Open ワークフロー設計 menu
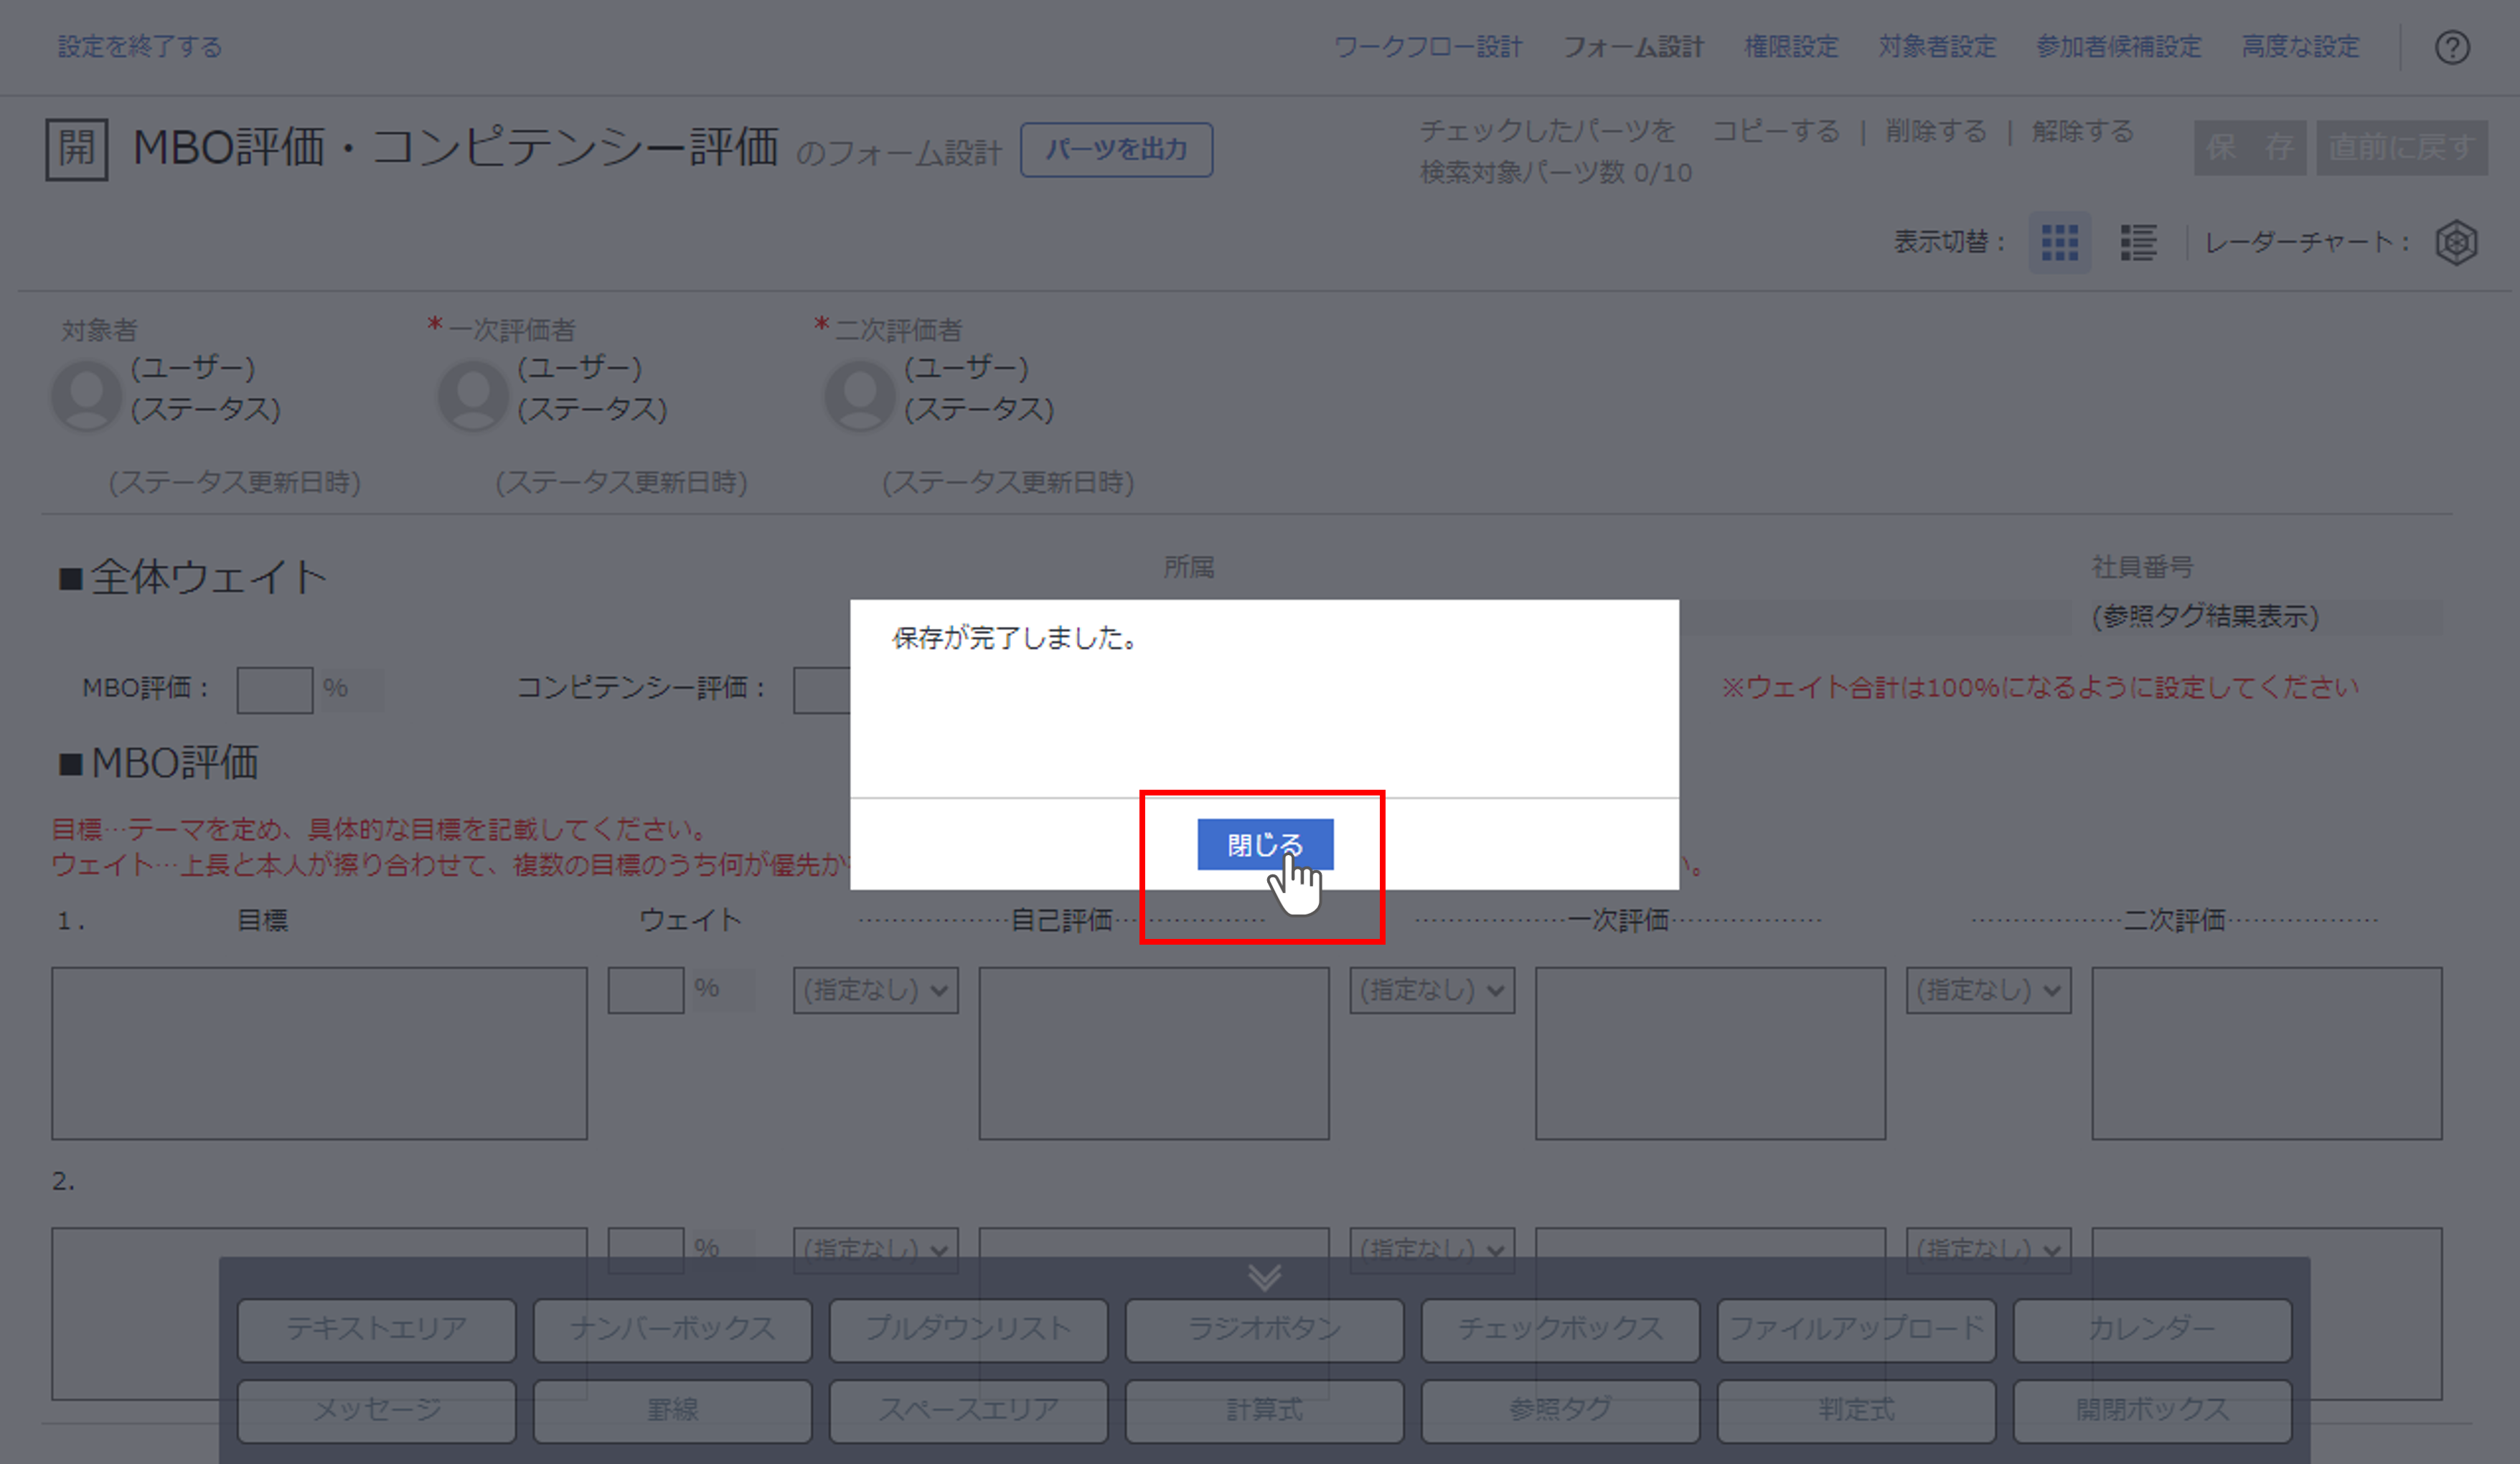This screenshot has width=2520, height=1464. pos(1428,46)
